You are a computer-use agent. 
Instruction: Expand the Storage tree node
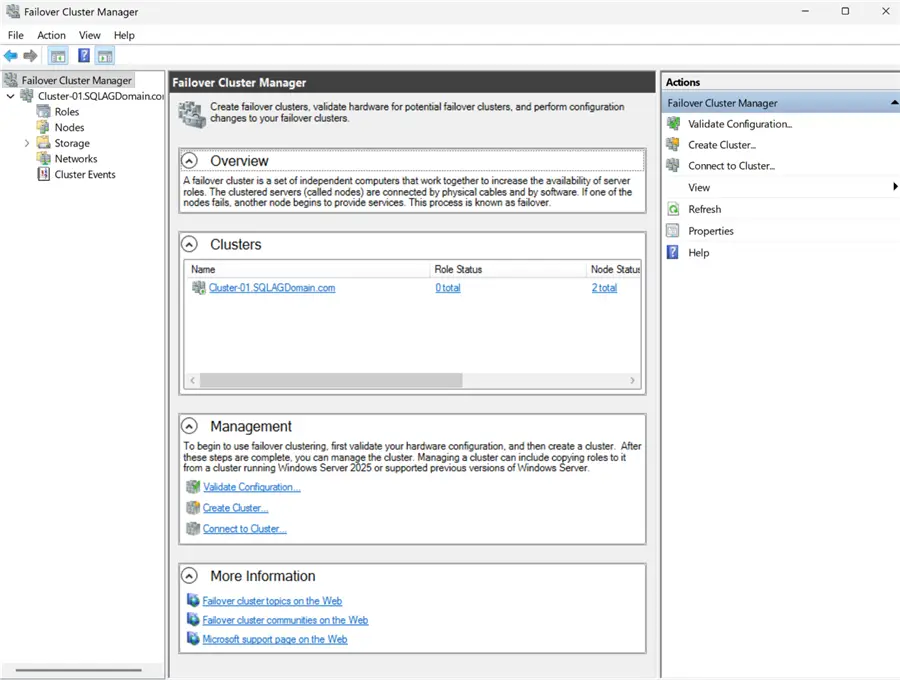click(x=26, y=143)
